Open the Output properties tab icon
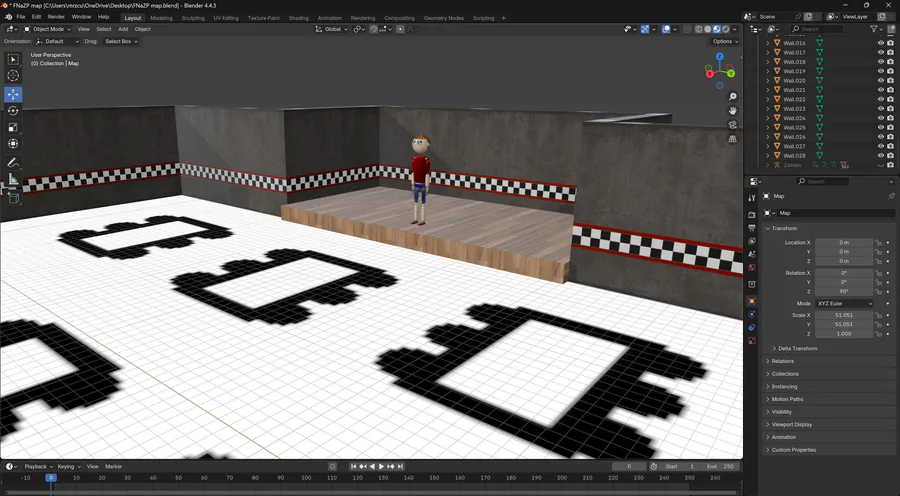The image size is (900, 496). click(752, 228)
